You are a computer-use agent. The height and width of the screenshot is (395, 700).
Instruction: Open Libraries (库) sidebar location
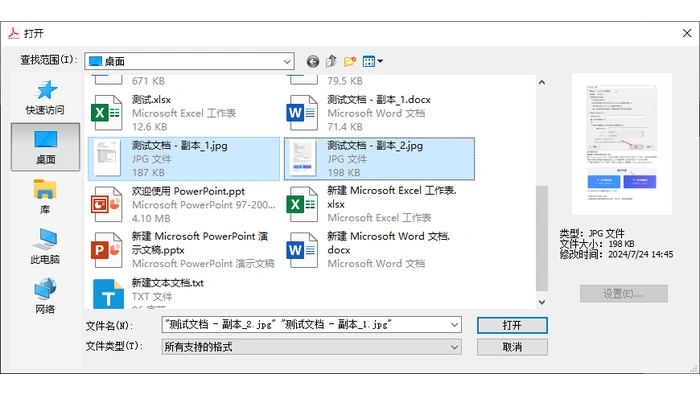pos(45,196)
